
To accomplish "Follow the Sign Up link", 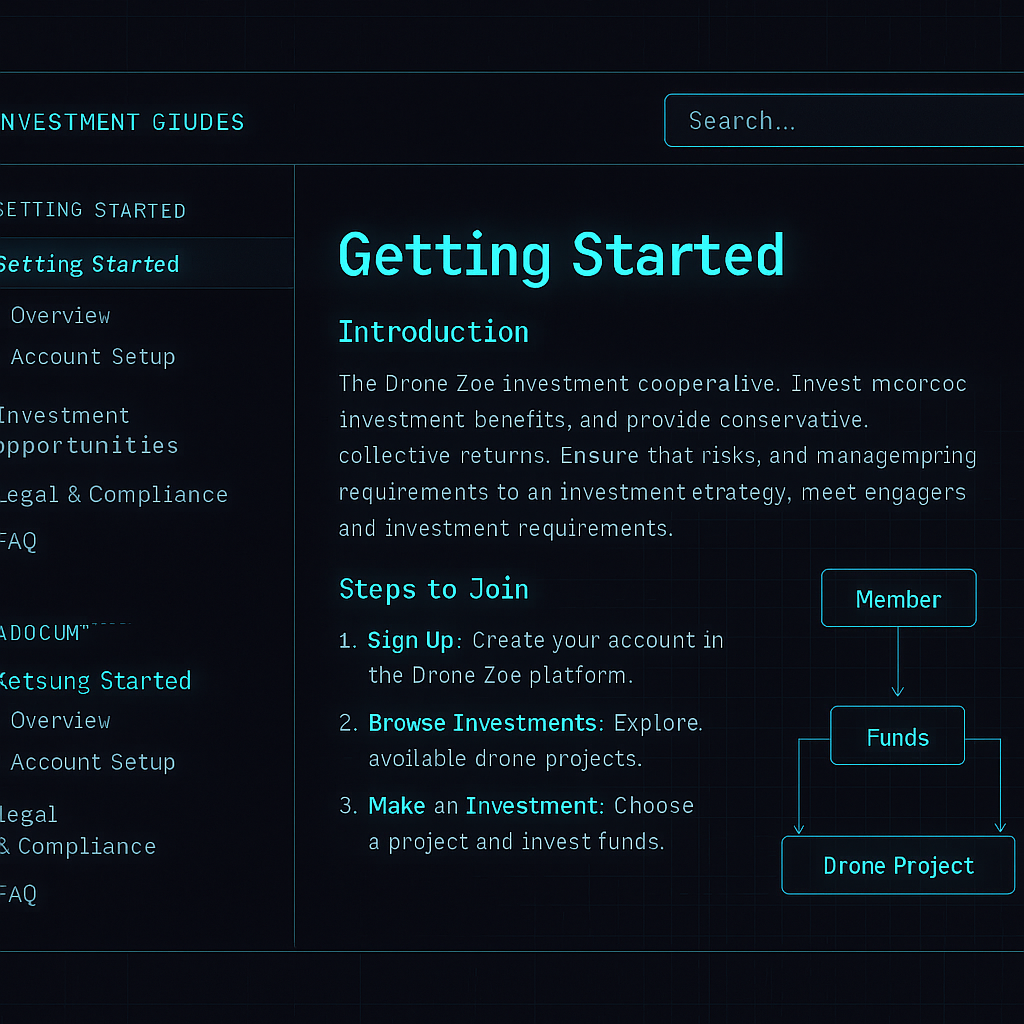I will pos(410,640).
